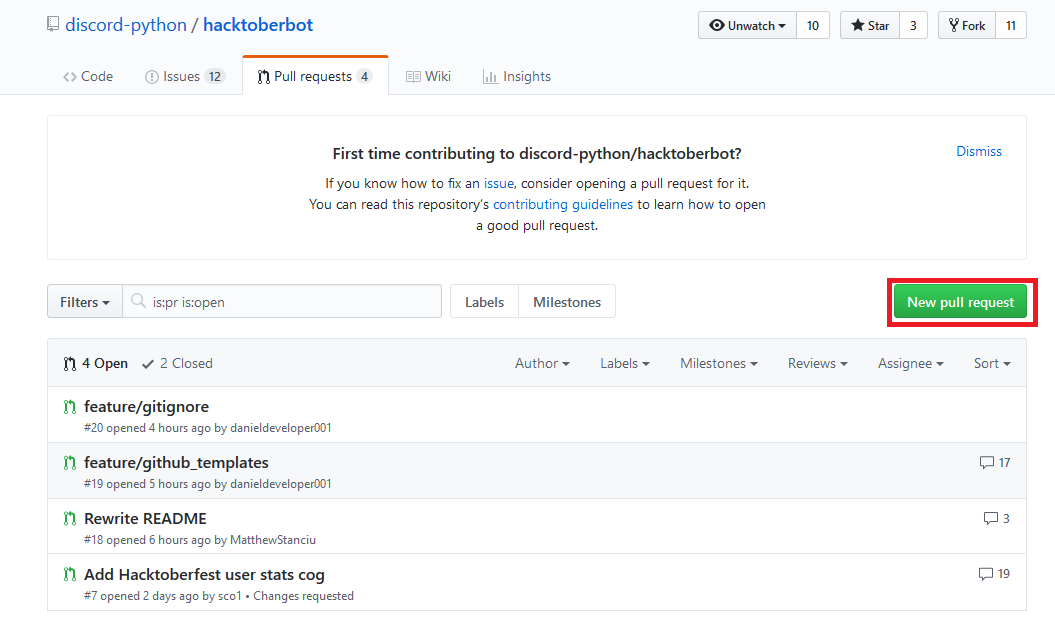The image size is (1055, 629).
Task: Open the contributing guidelines link
Action: (563, 204)
